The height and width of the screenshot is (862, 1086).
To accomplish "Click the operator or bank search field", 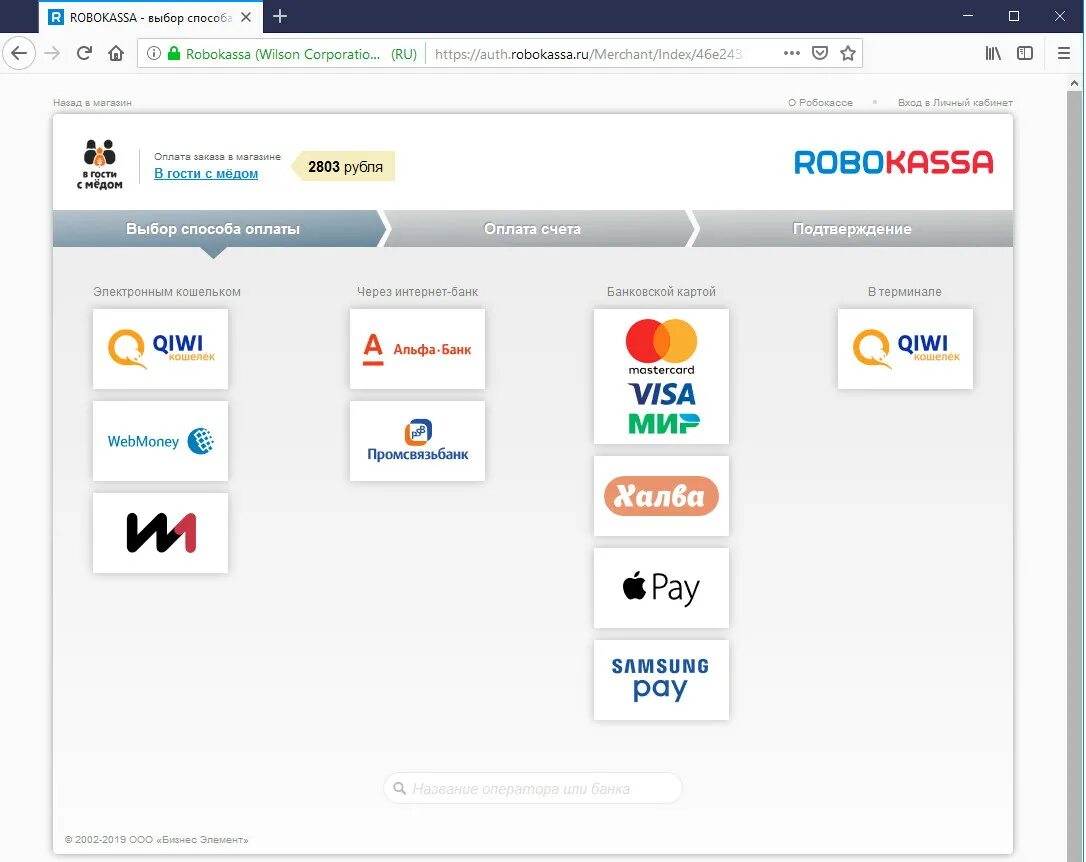I will pyautogui.click(x=533, y=789).
